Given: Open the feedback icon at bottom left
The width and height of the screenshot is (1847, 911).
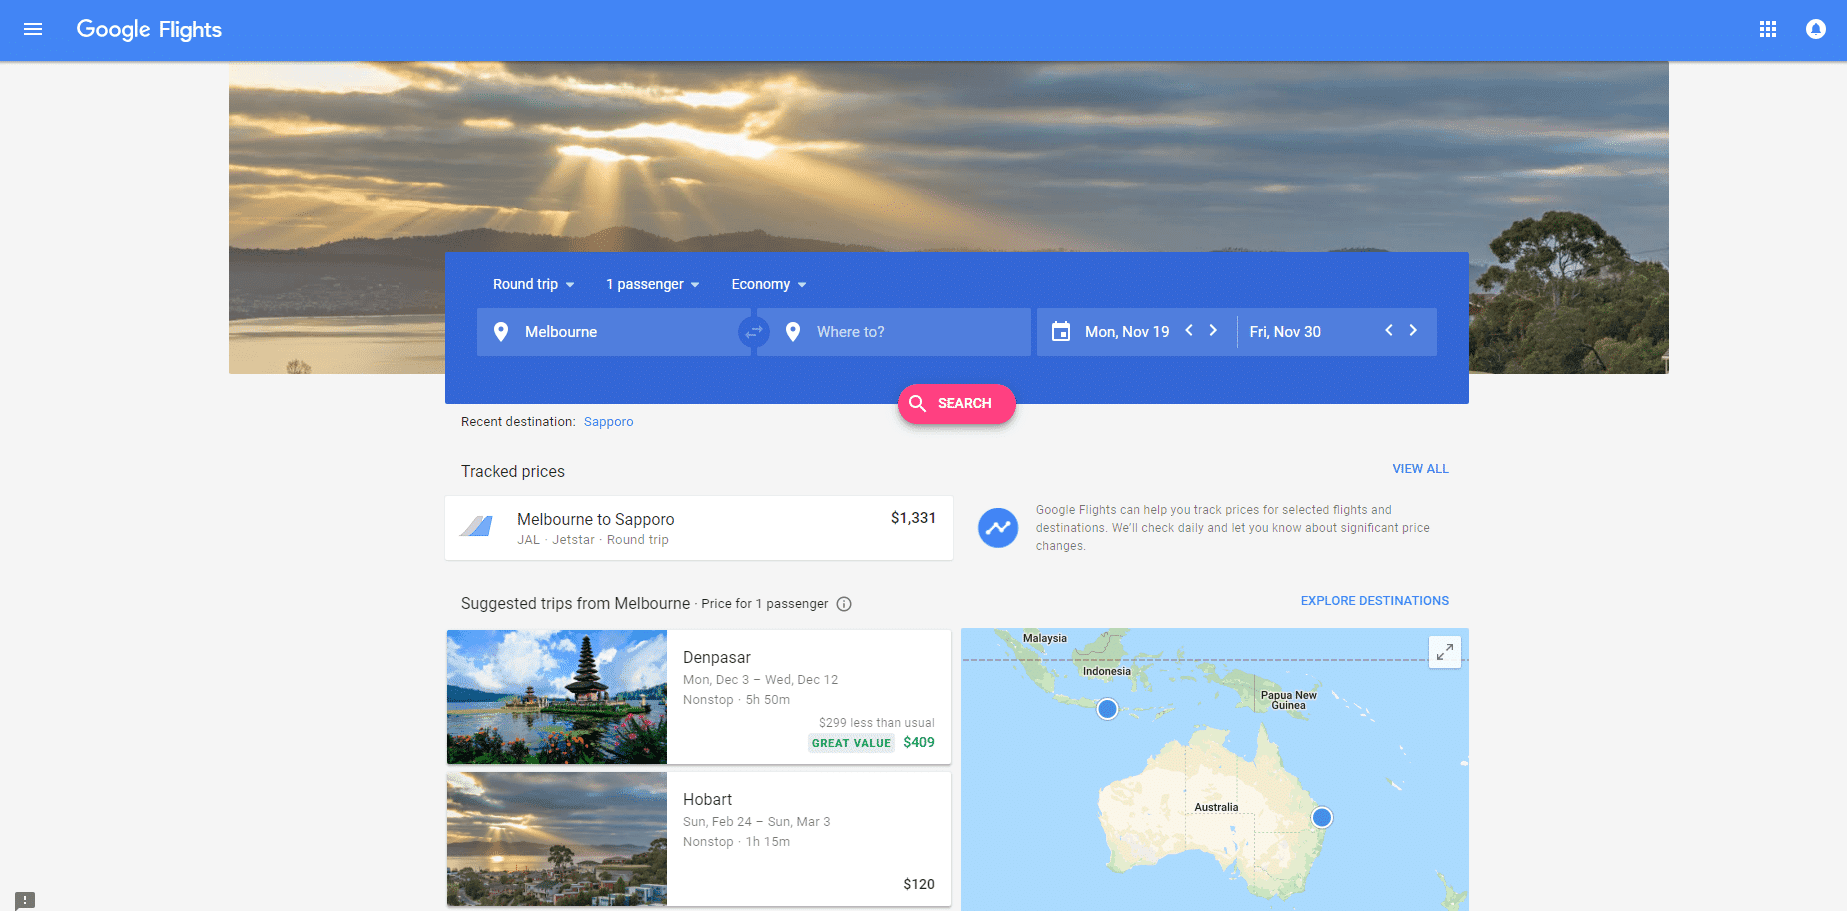Looking at the screenshot, I should click(x=27, y=901).
